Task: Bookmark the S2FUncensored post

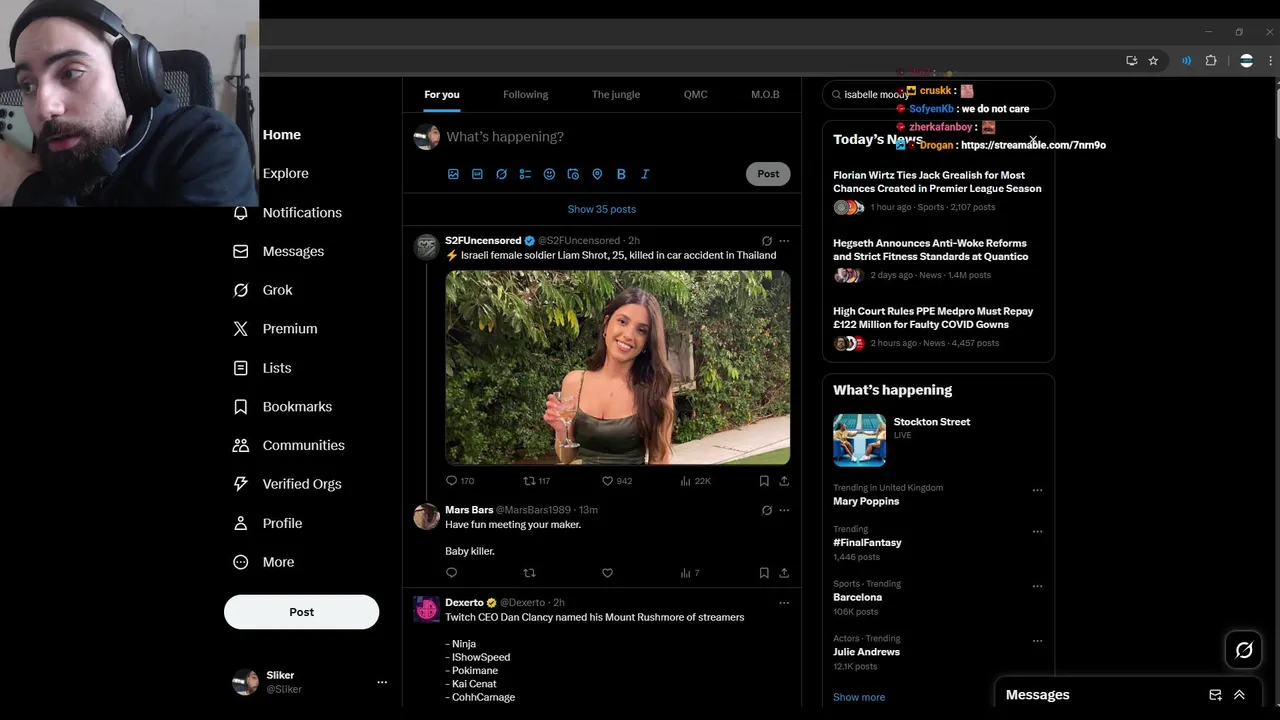Action: pyautogui.click(x=764, y=481)
